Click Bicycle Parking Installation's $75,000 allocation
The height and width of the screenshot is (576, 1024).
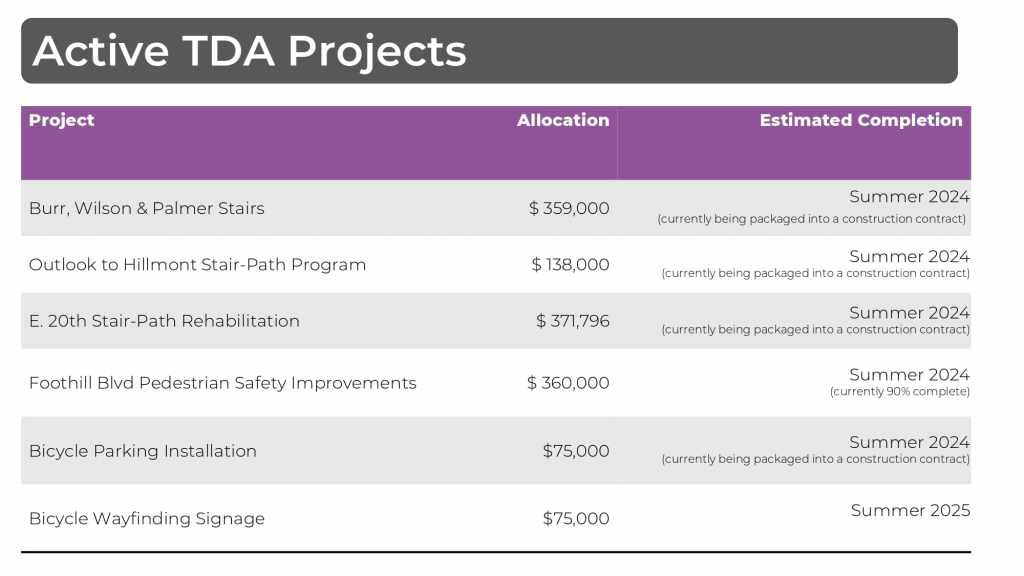pos(576,451)
